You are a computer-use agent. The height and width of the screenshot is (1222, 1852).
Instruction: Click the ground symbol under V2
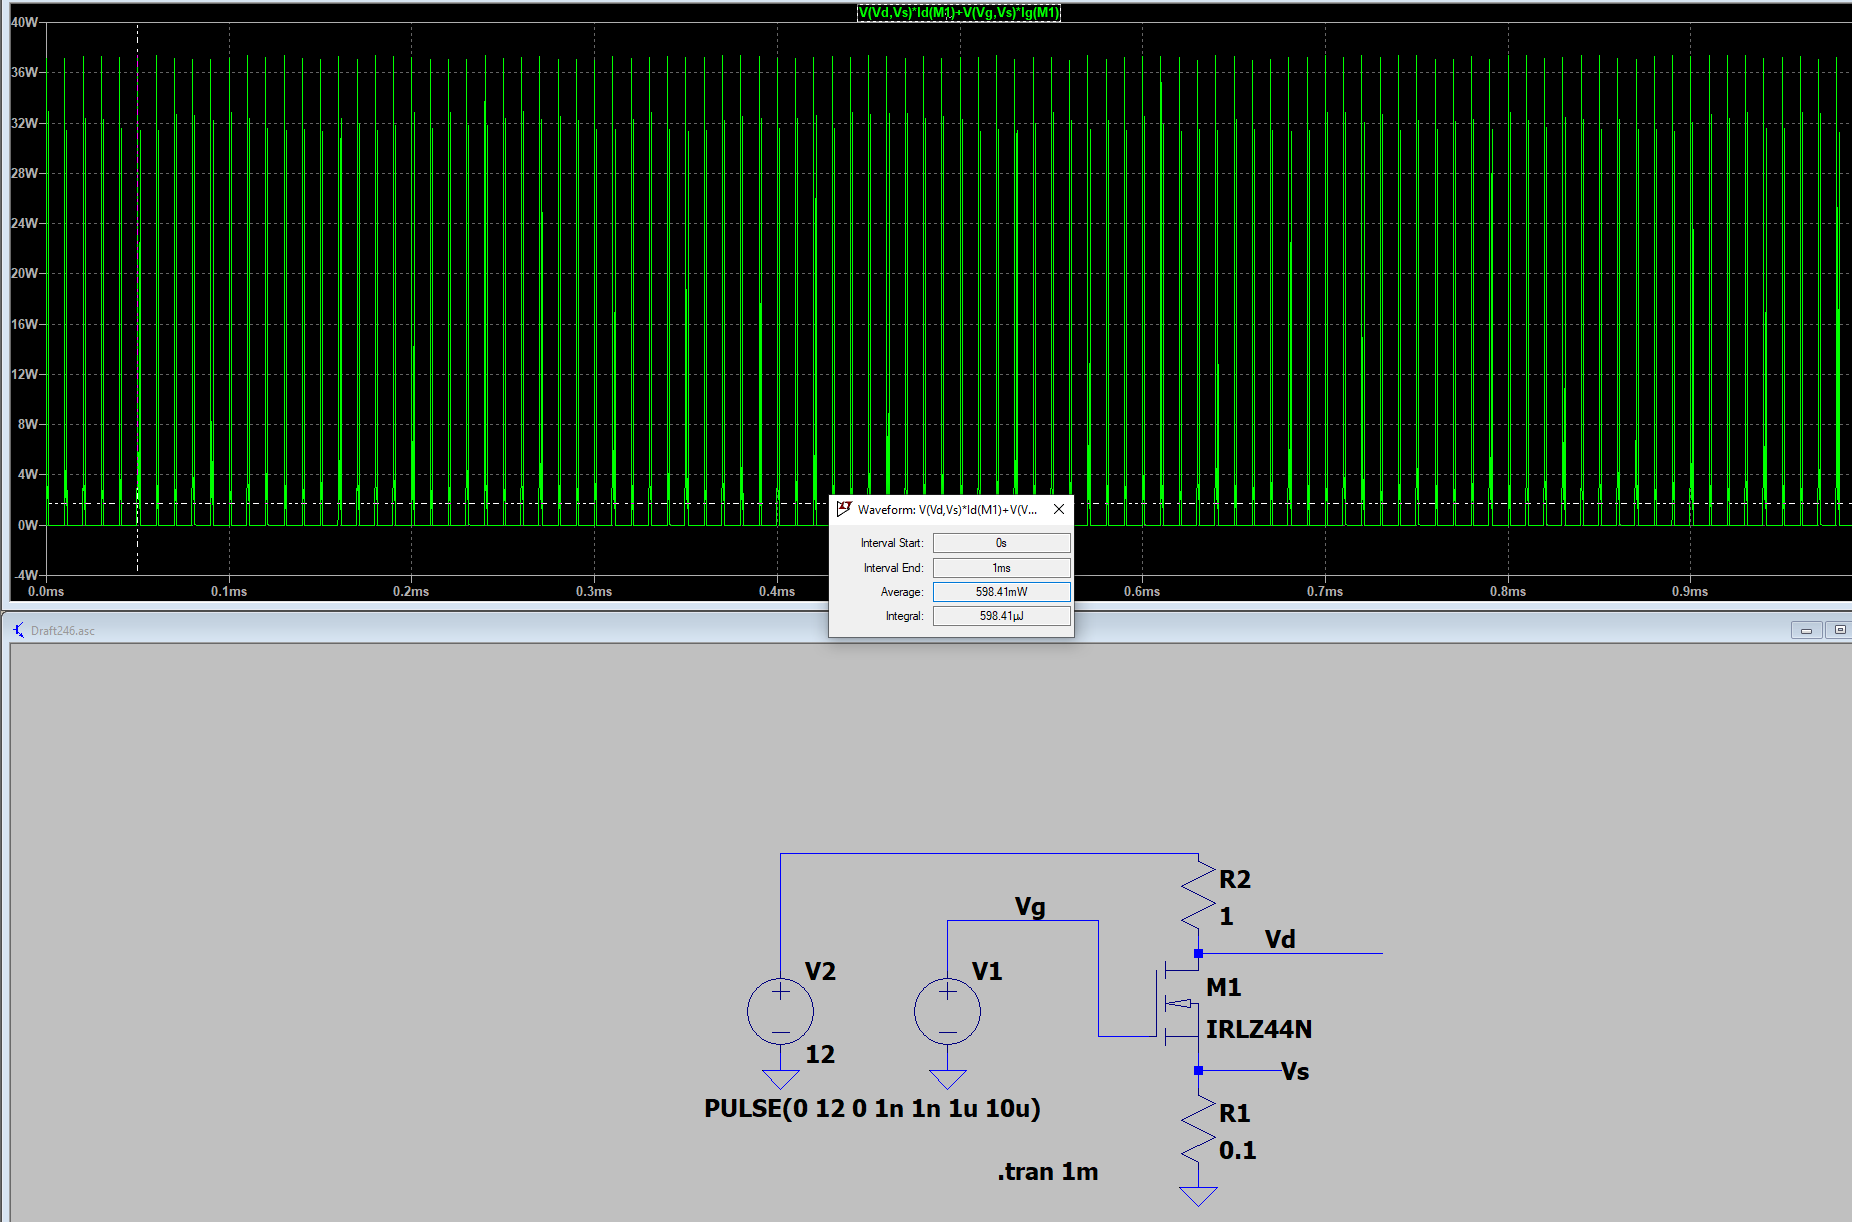[x=780, y=1079]
